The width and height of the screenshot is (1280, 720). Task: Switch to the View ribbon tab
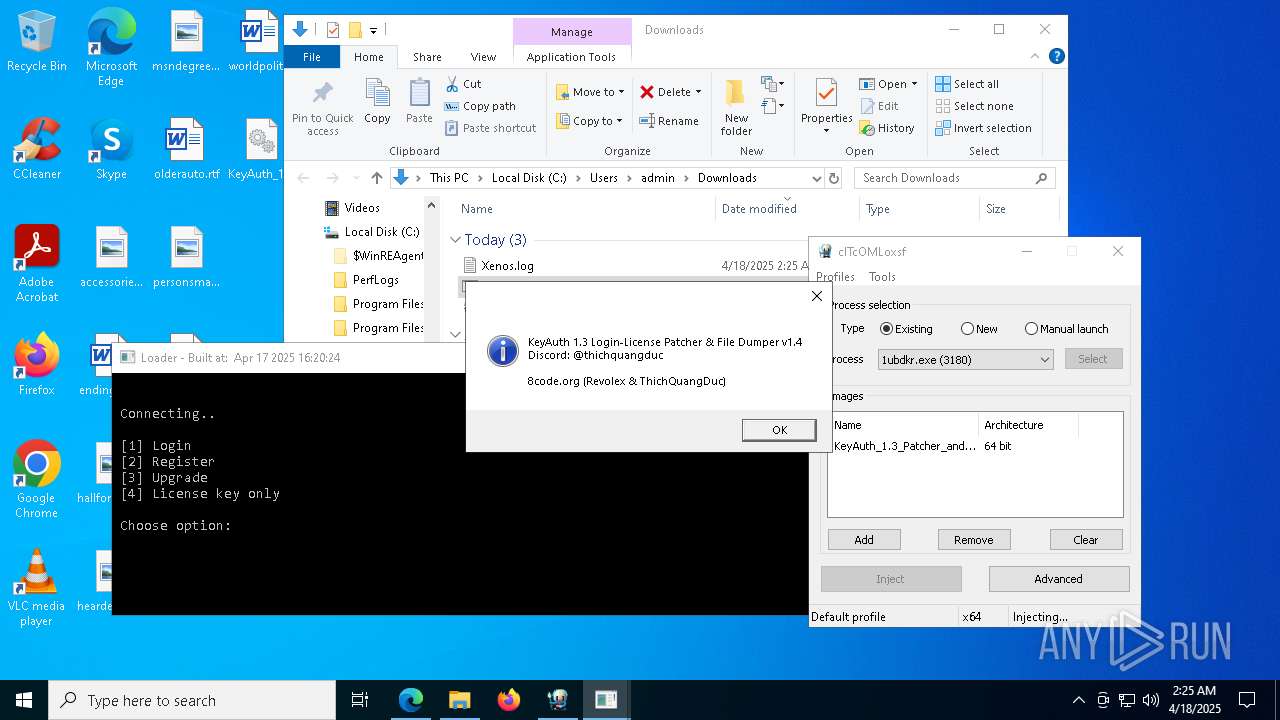(x=483, y=57)
